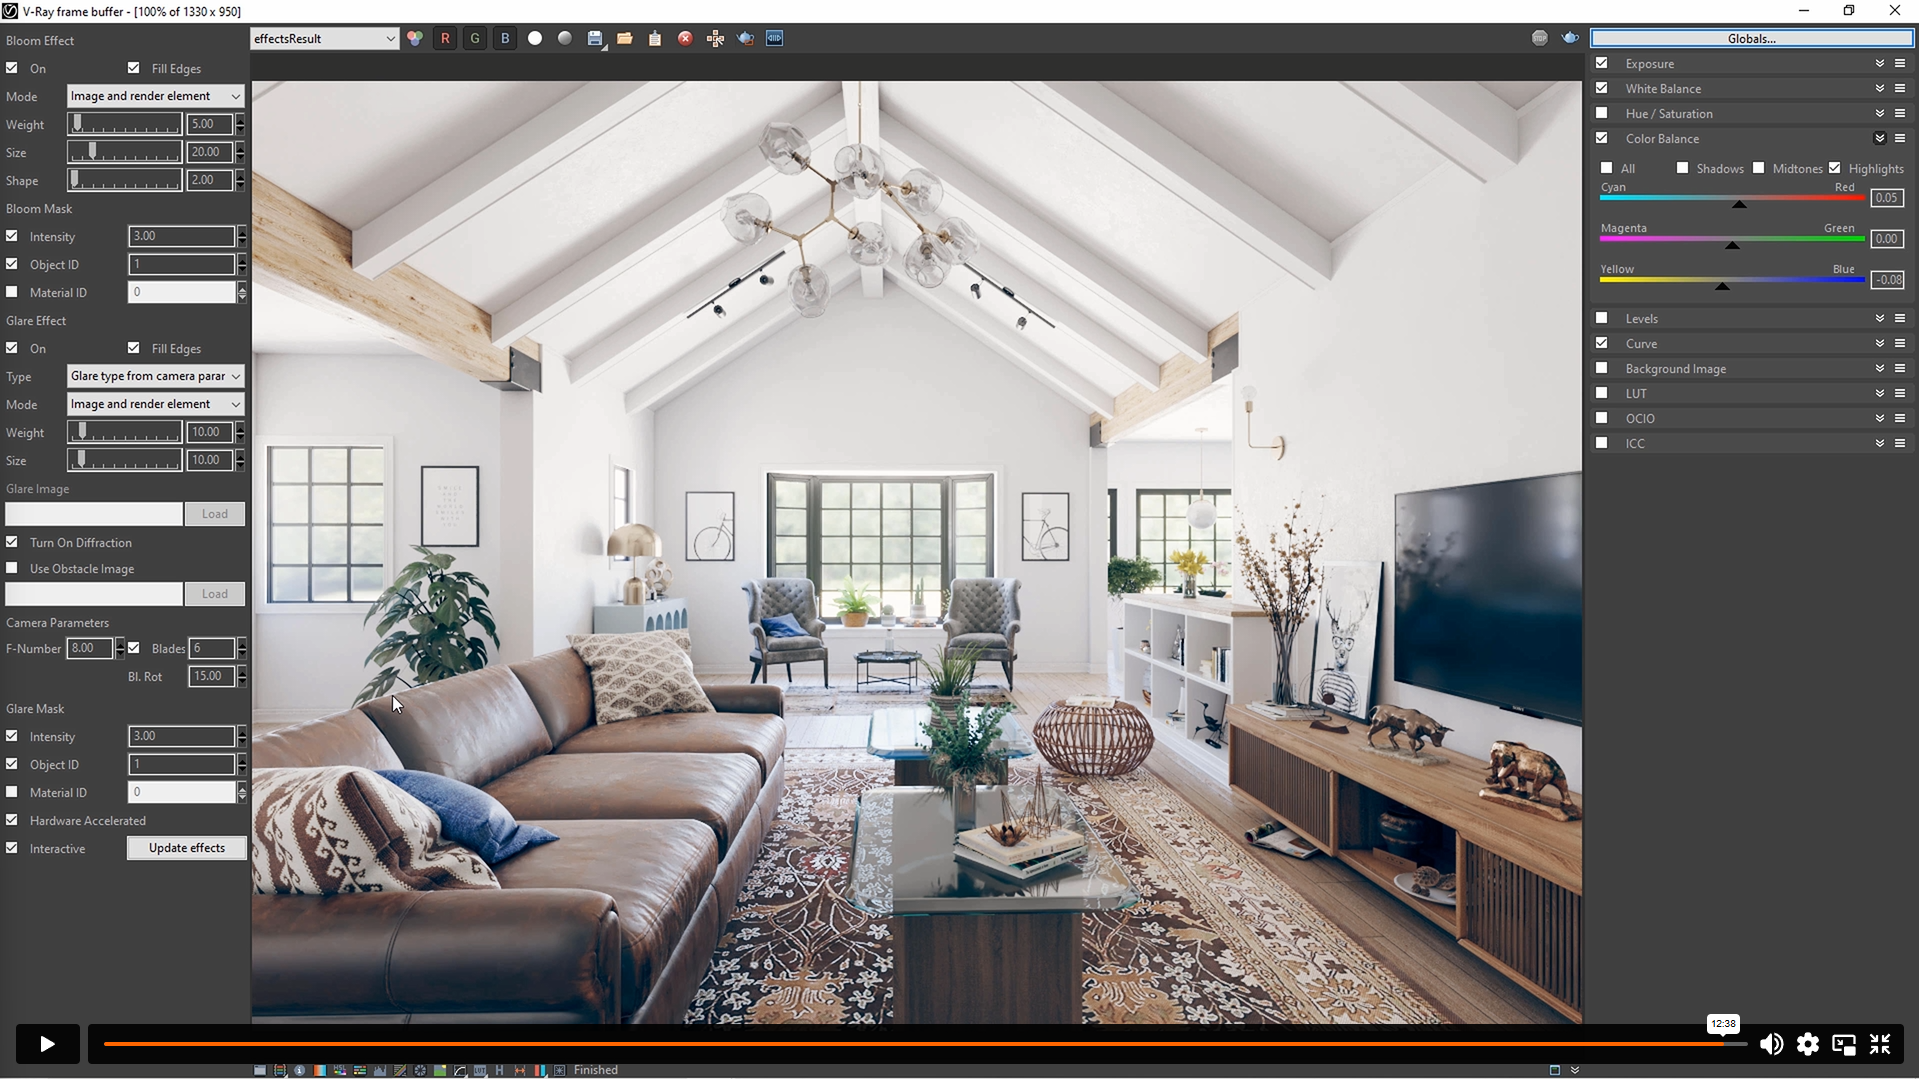The image size is (1919, 1079).
Task: Toggle the Red channel button
Action: [445, 38]
